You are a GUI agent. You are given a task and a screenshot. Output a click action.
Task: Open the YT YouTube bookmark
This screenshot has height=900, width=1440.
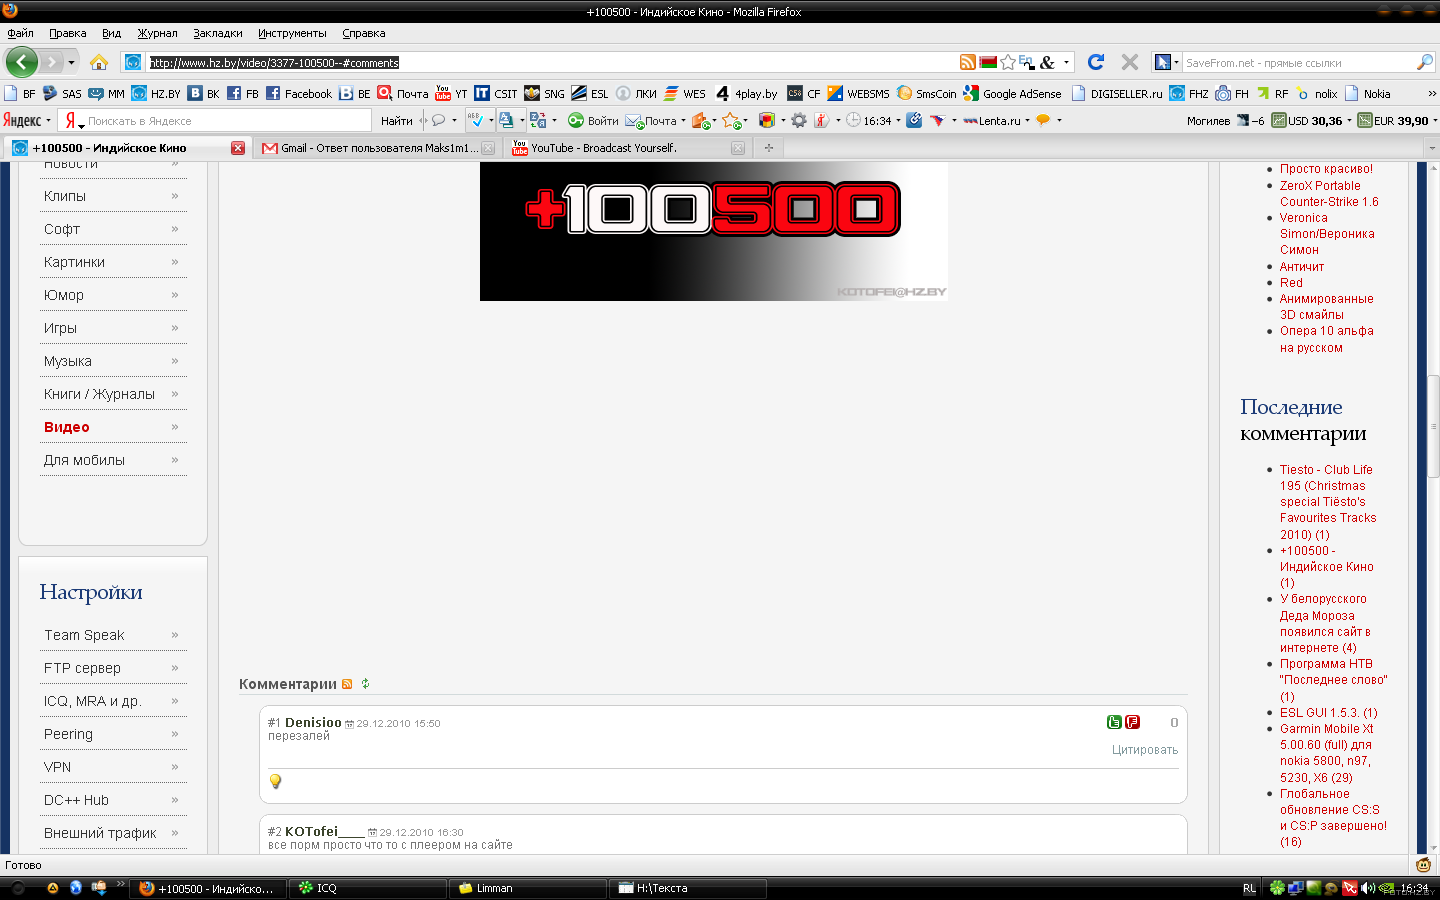tap(451, 93)
